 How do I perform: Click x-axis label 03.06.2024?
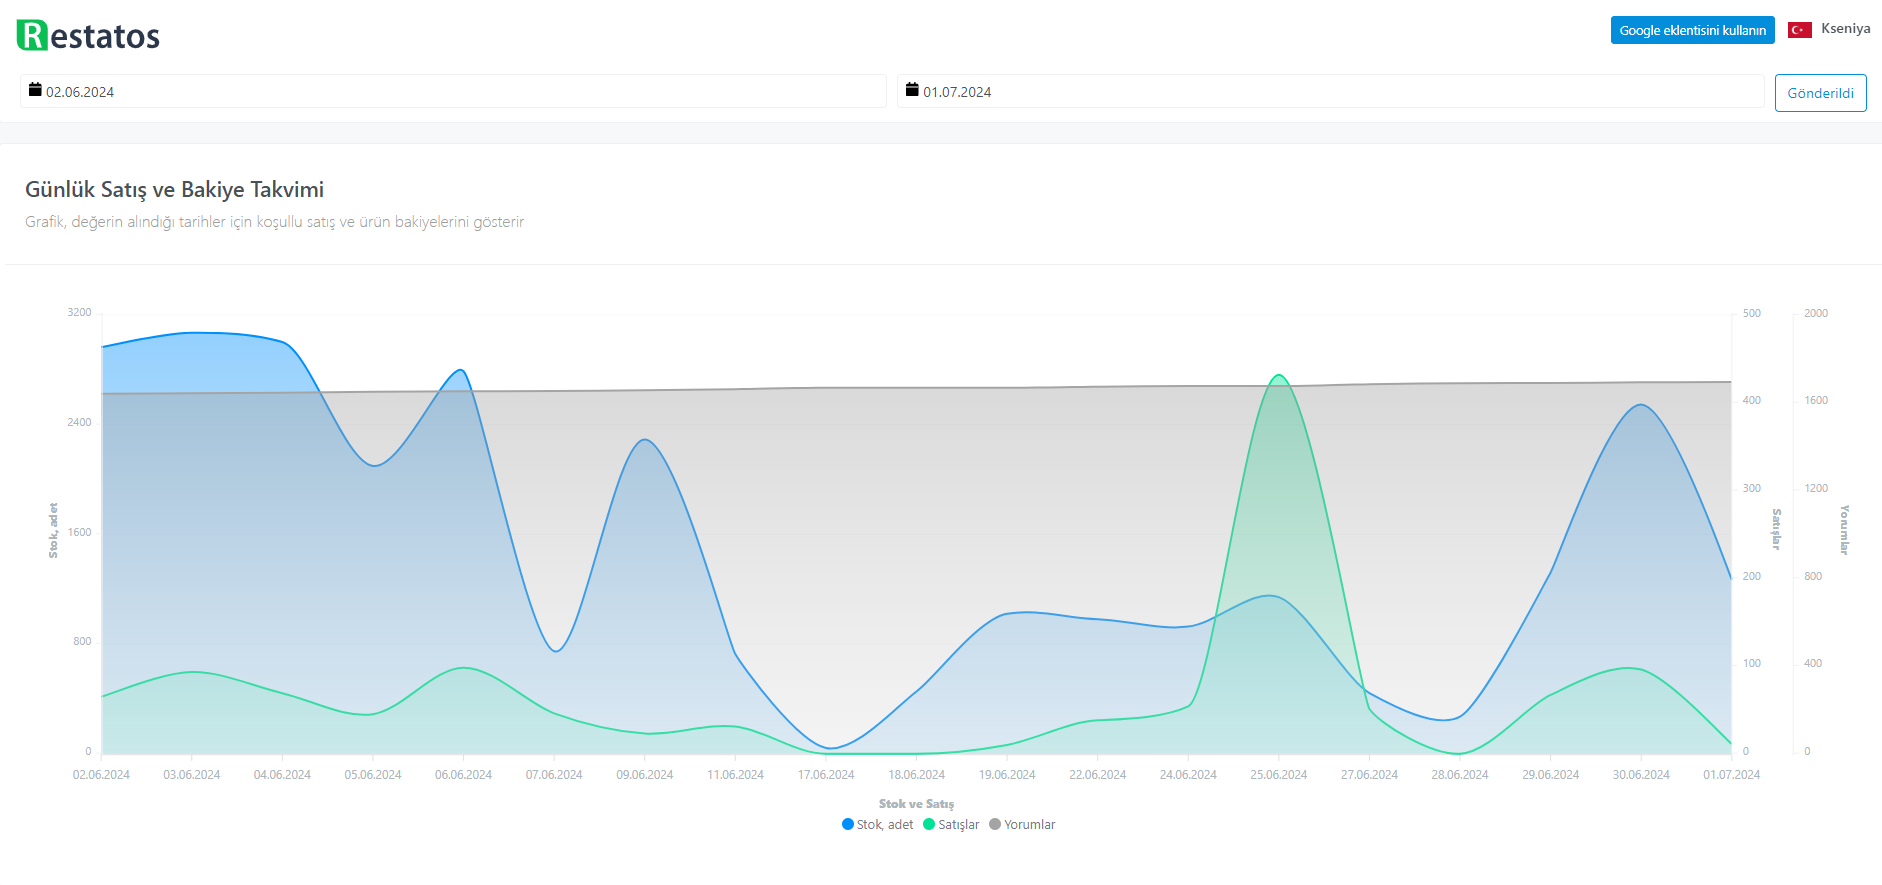(192, 775)
